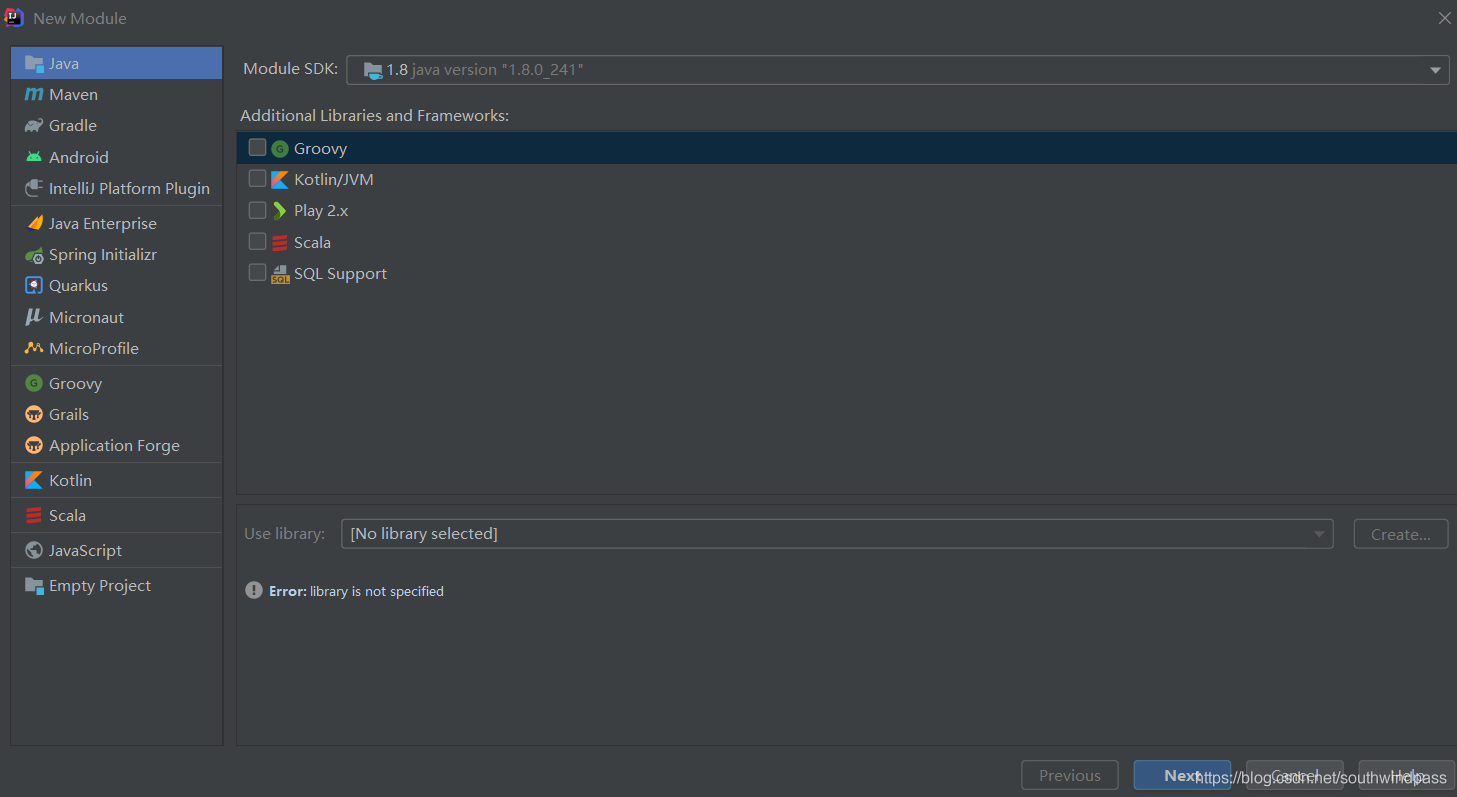The height and width of the screenshot is (797, 1457).
Task: Click Kotlin/JVM icon in frameworks list
Action: [x=280, y=180]
